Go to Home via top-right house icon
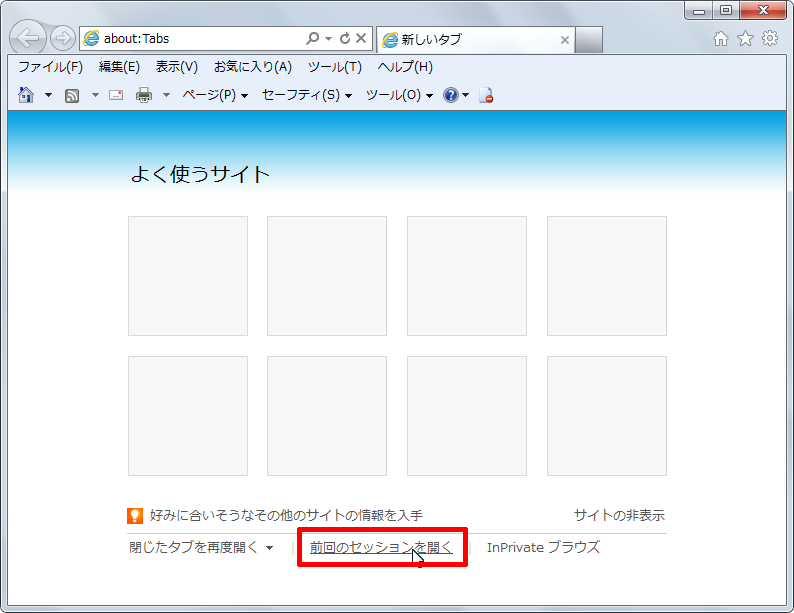The width and height of the screenshot is (794, 613). click(x=721, y=38)
